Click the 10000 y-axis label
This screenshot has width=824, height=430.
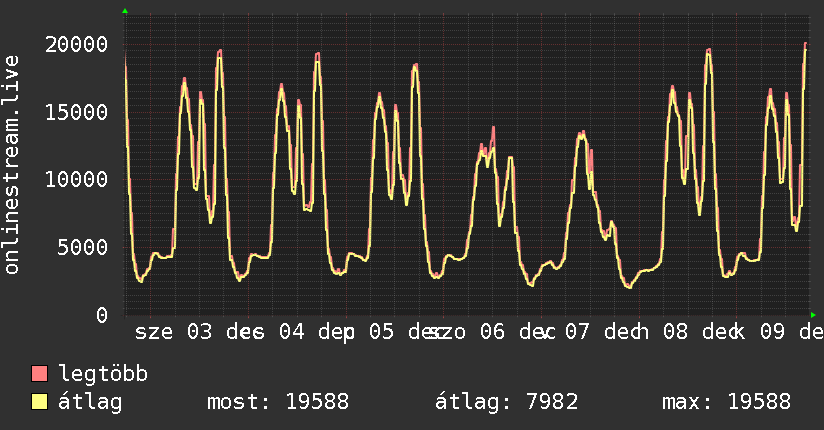coord(77,180)
